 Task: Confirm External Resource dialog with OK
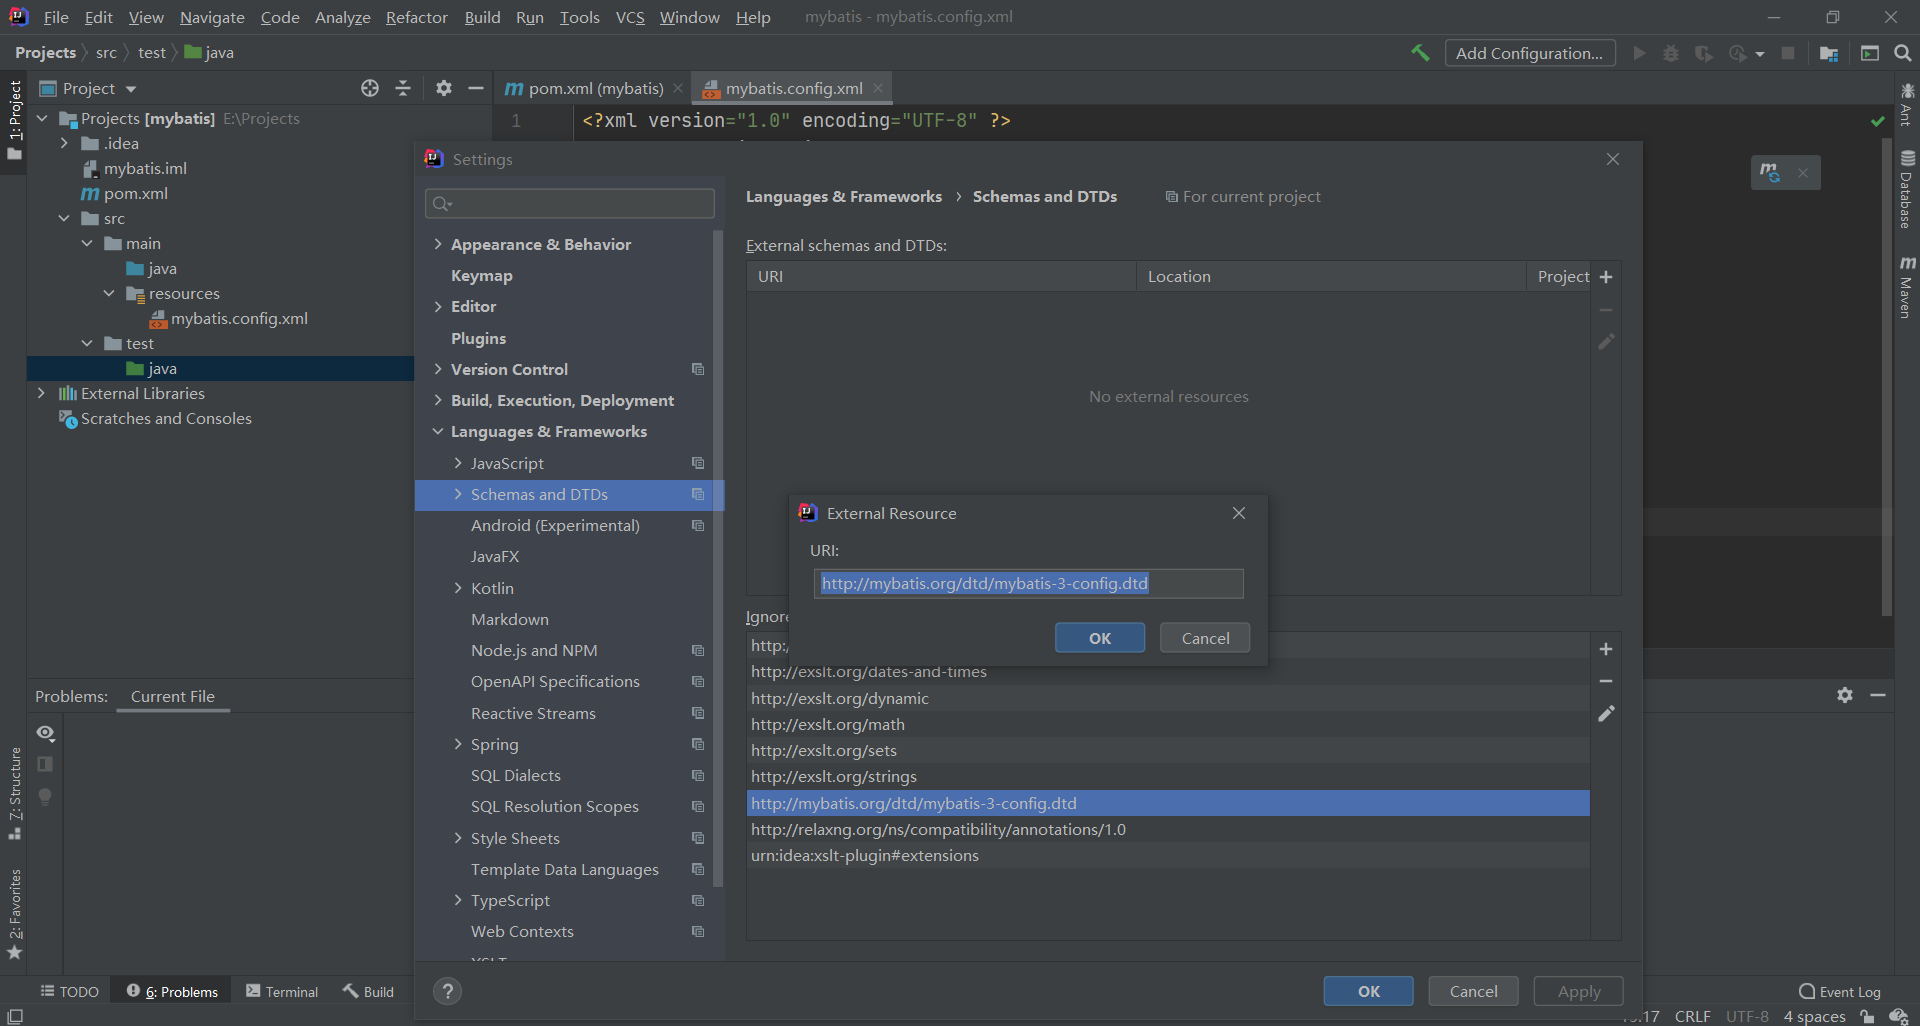[1100, 638]
